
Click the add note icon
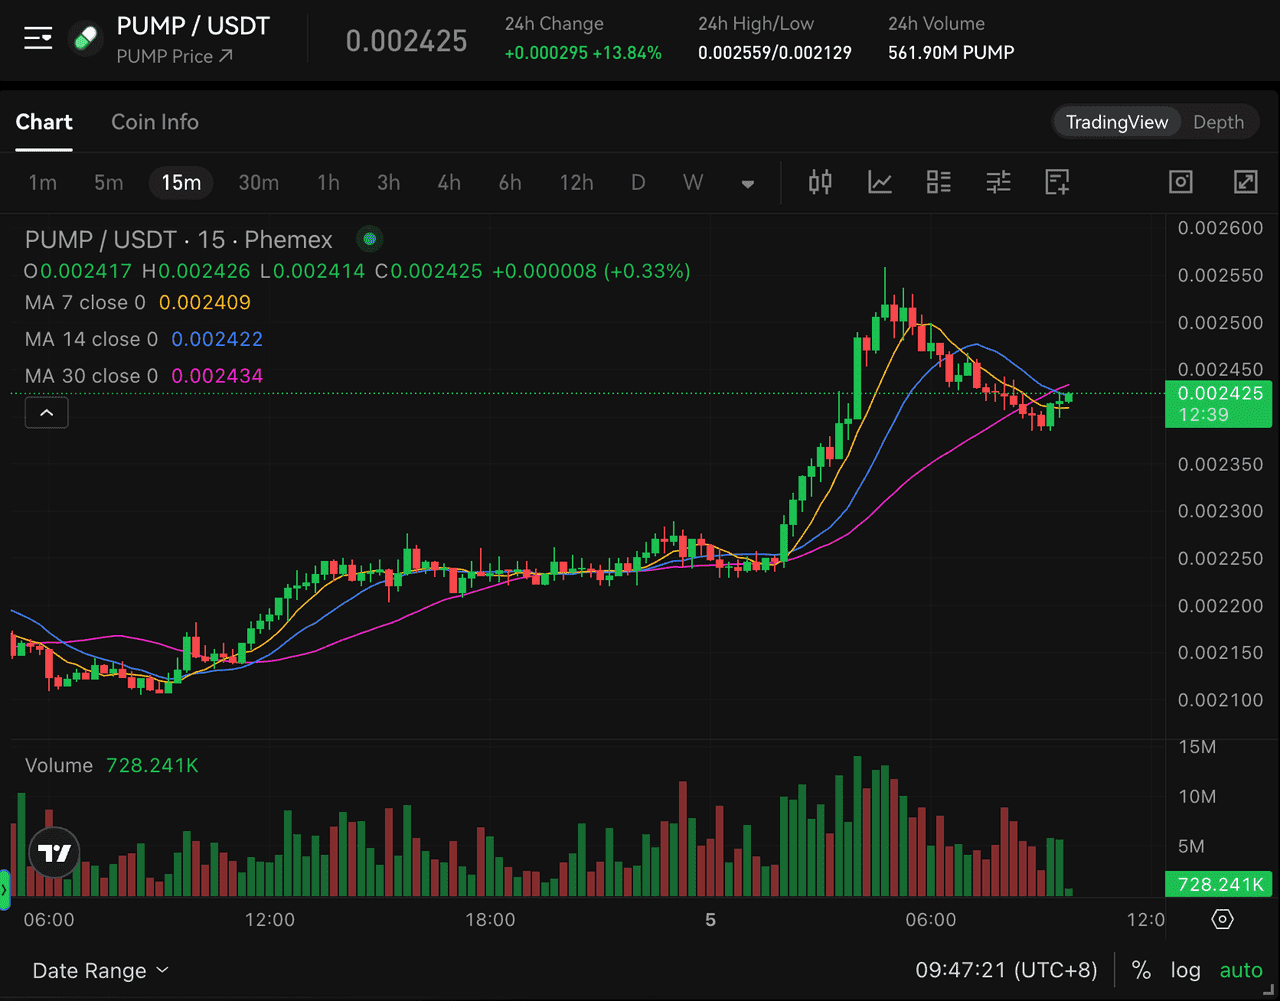tap(1057, 182)
